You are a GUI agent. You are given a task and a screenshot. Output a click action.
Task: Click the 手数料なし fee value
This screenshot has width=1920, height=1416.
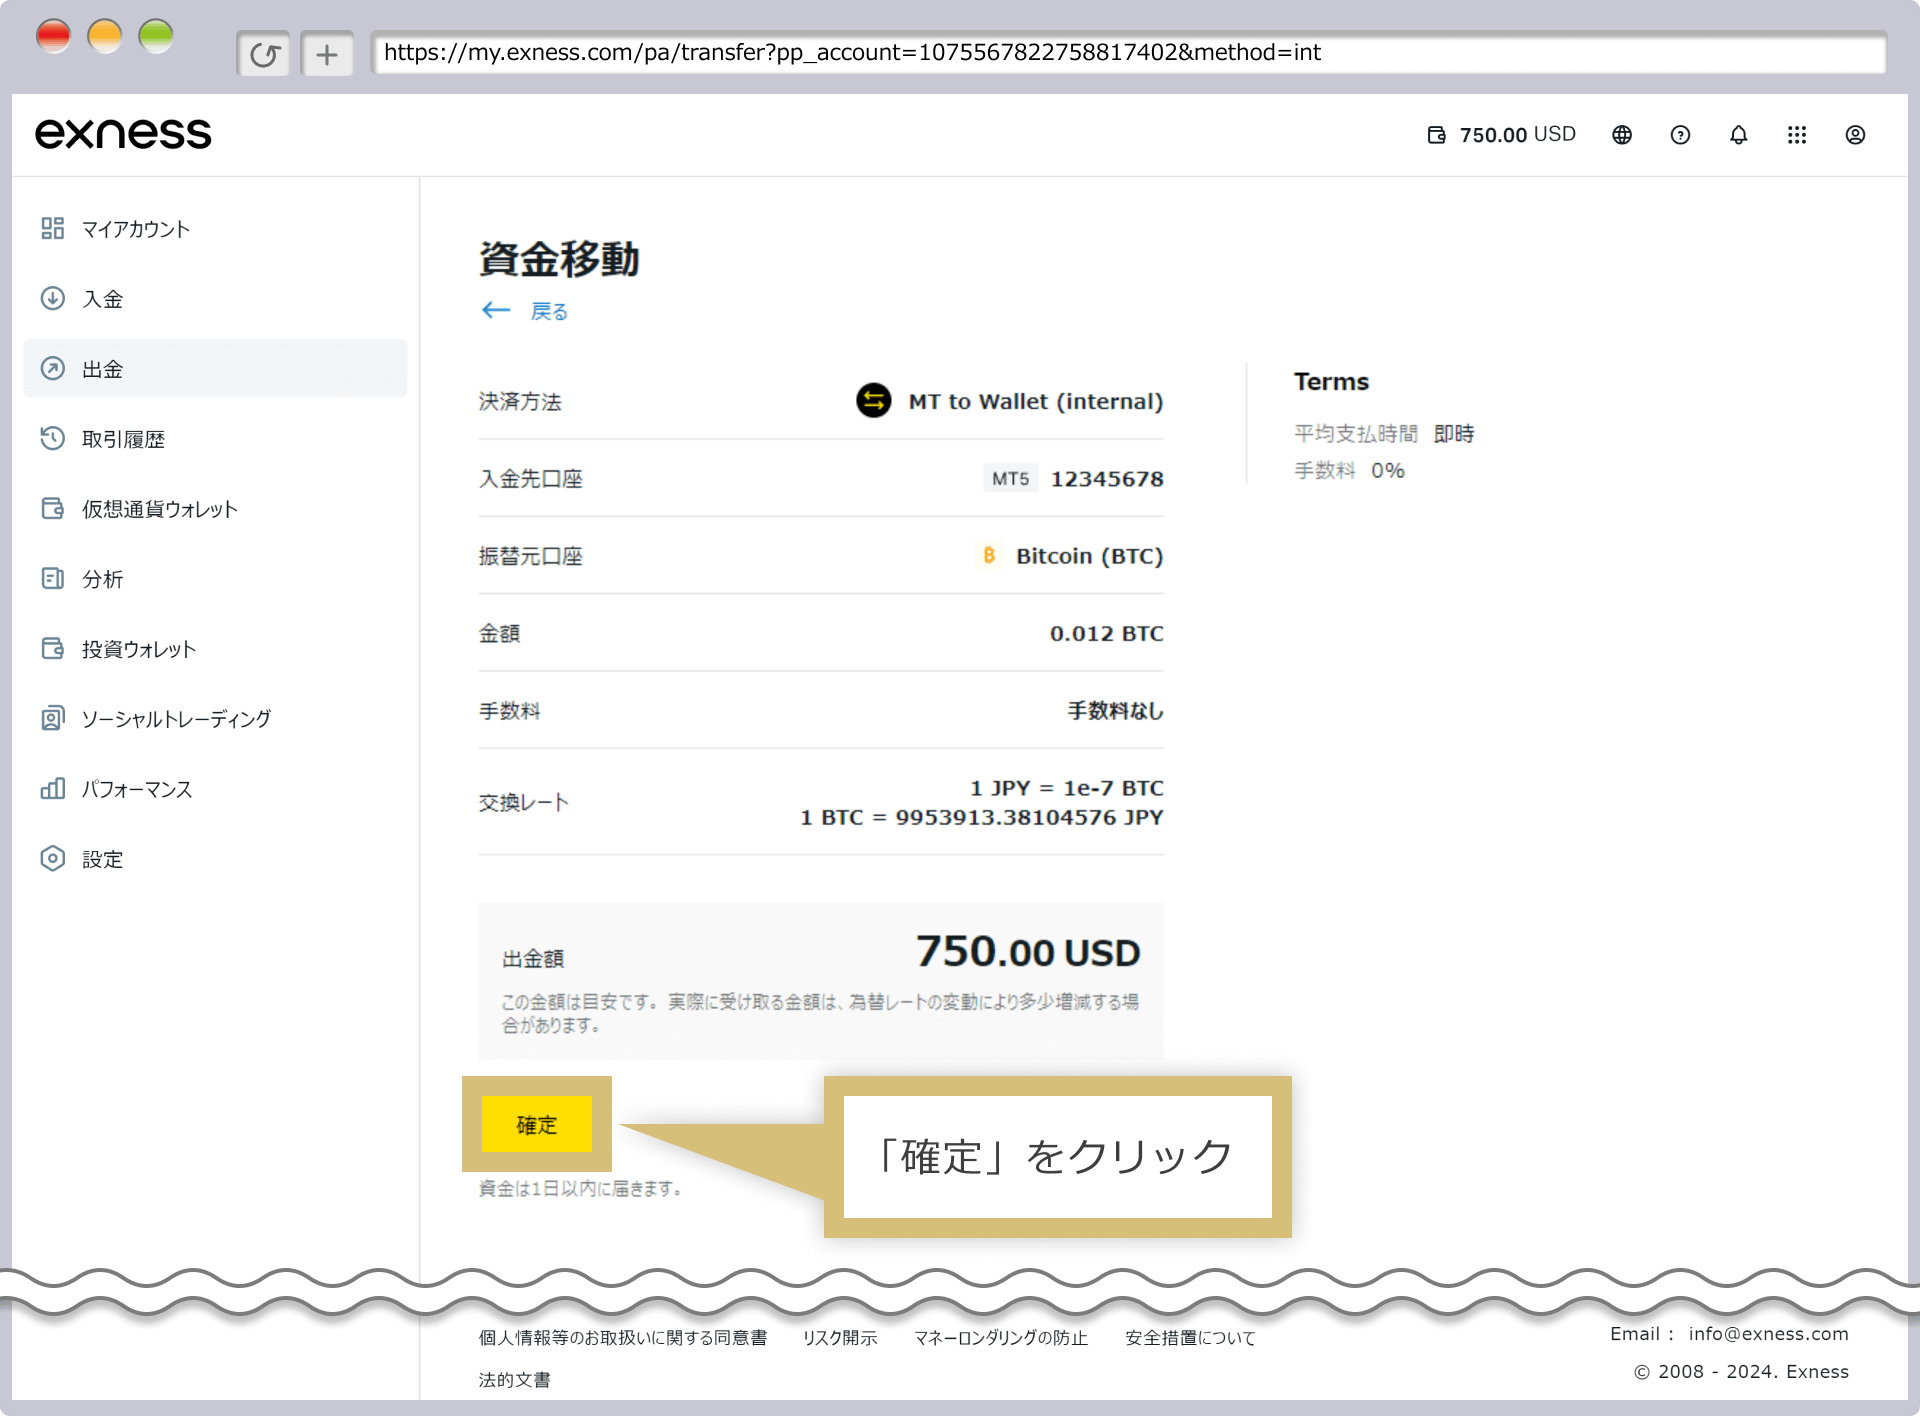1115,711
